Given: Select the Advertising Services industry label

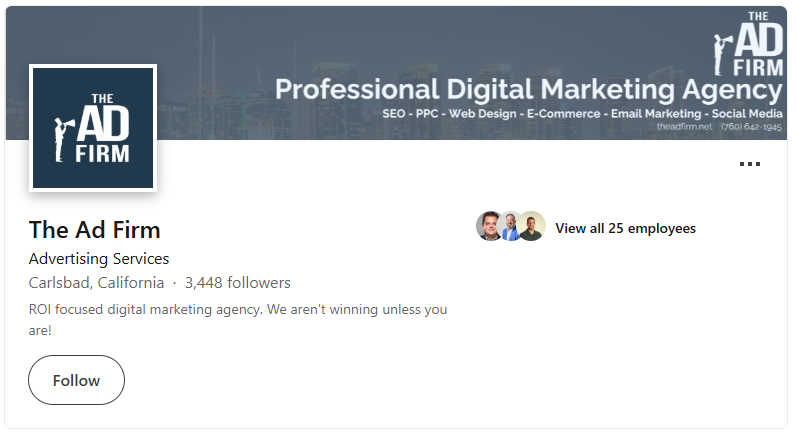Looking at the screenshot, I should point(99,259).
